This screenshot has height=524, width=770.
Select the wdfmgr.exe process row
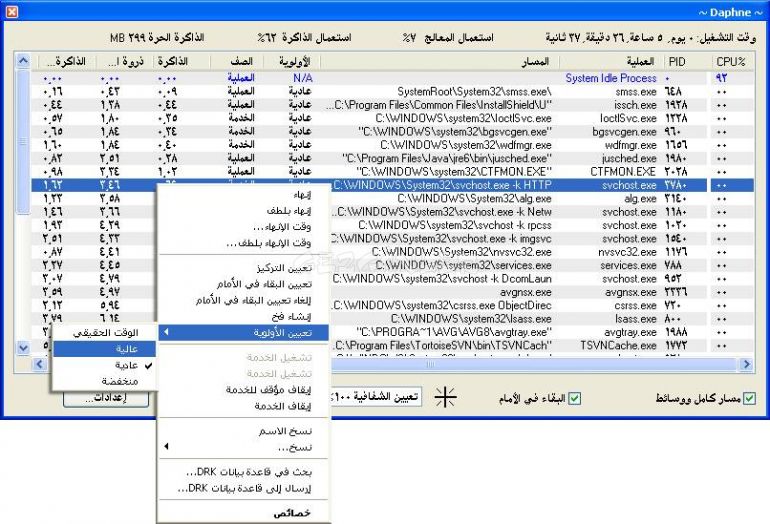pyautogui.click(x=393, y=145)
